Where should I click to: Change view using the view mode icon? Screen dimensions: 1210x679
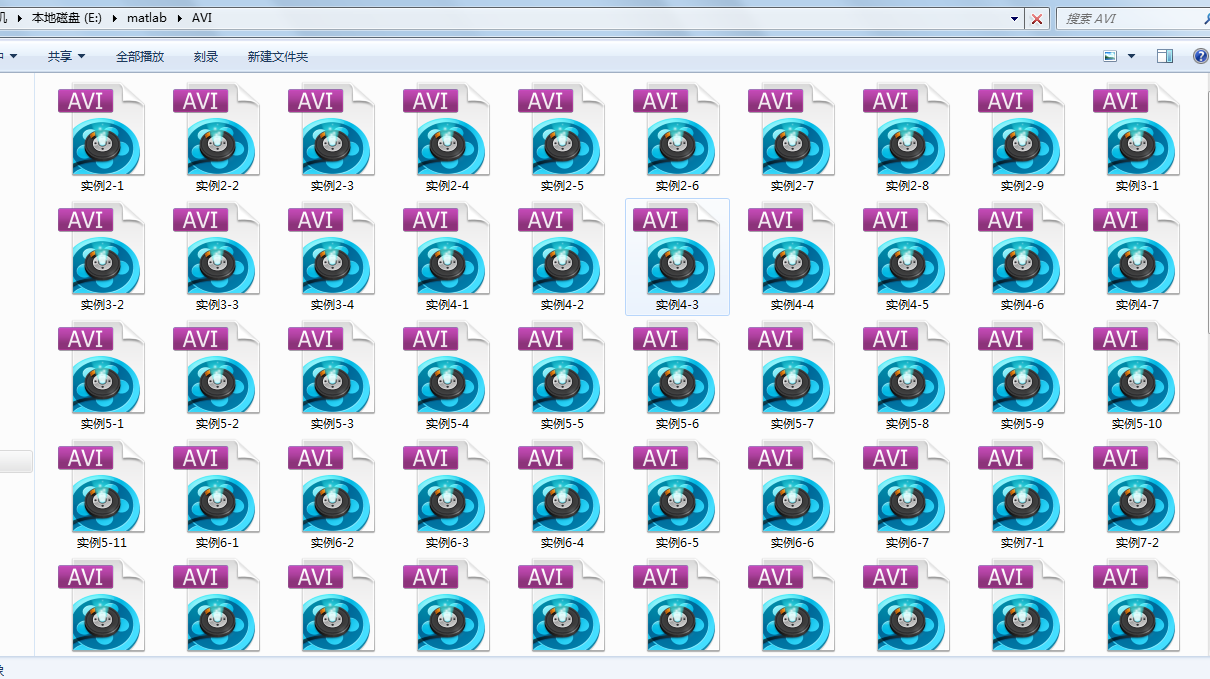coord(1110,57)
